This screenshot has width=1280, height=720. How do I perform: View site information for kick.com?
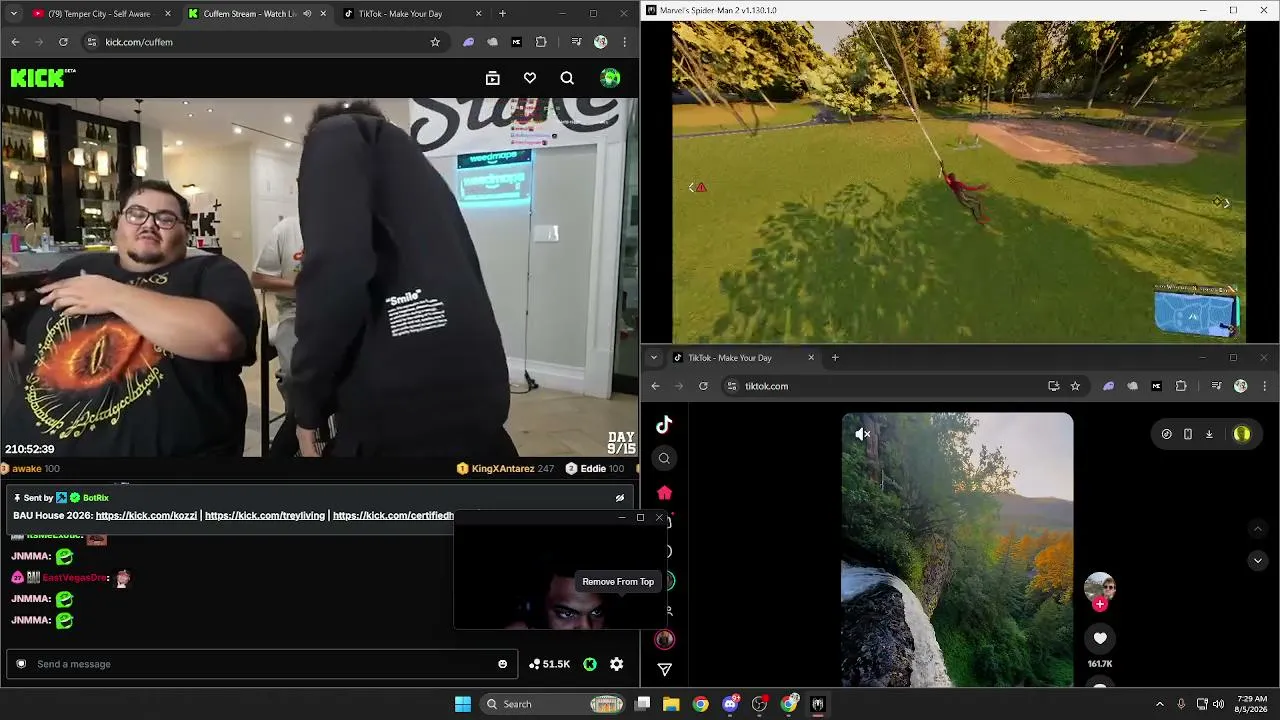[92, 42]
